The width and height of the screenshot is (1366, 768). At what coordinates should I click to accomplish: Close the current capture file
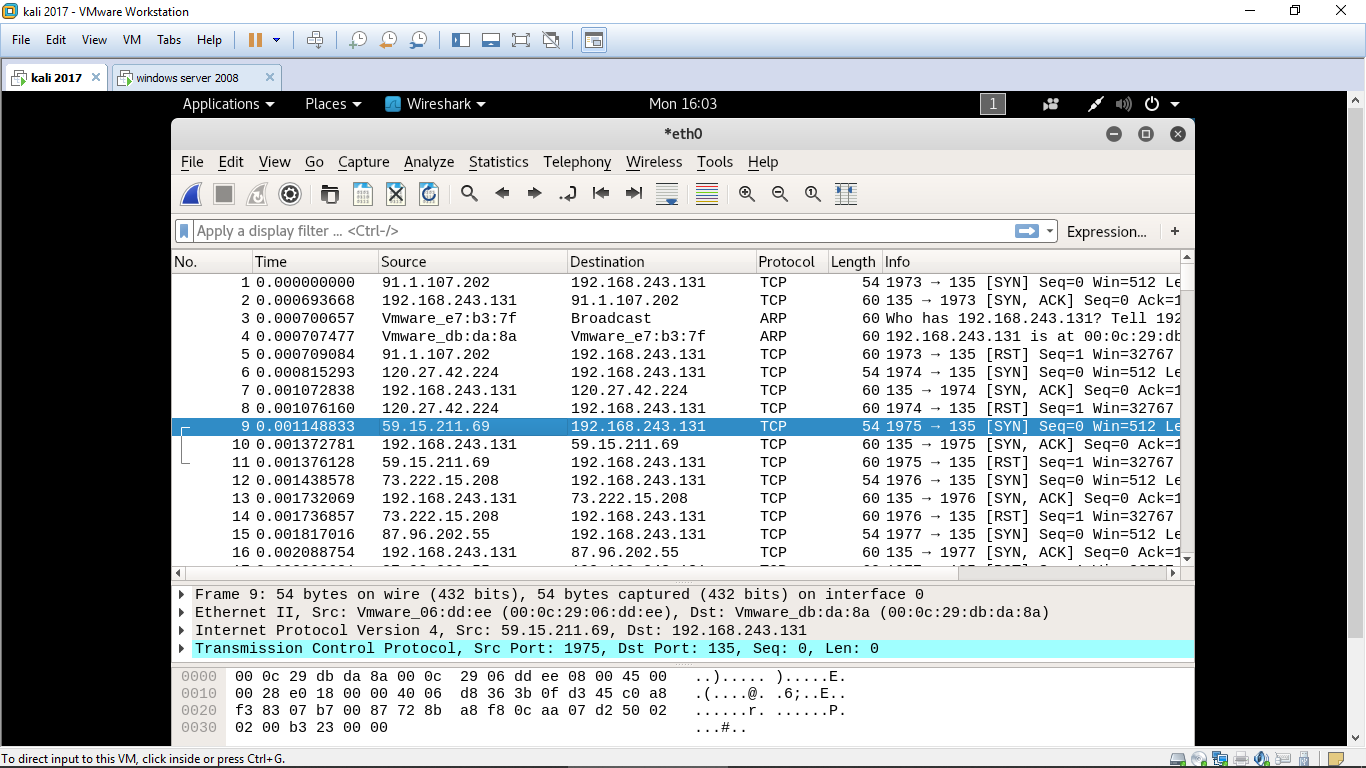(x=396, y=194)
